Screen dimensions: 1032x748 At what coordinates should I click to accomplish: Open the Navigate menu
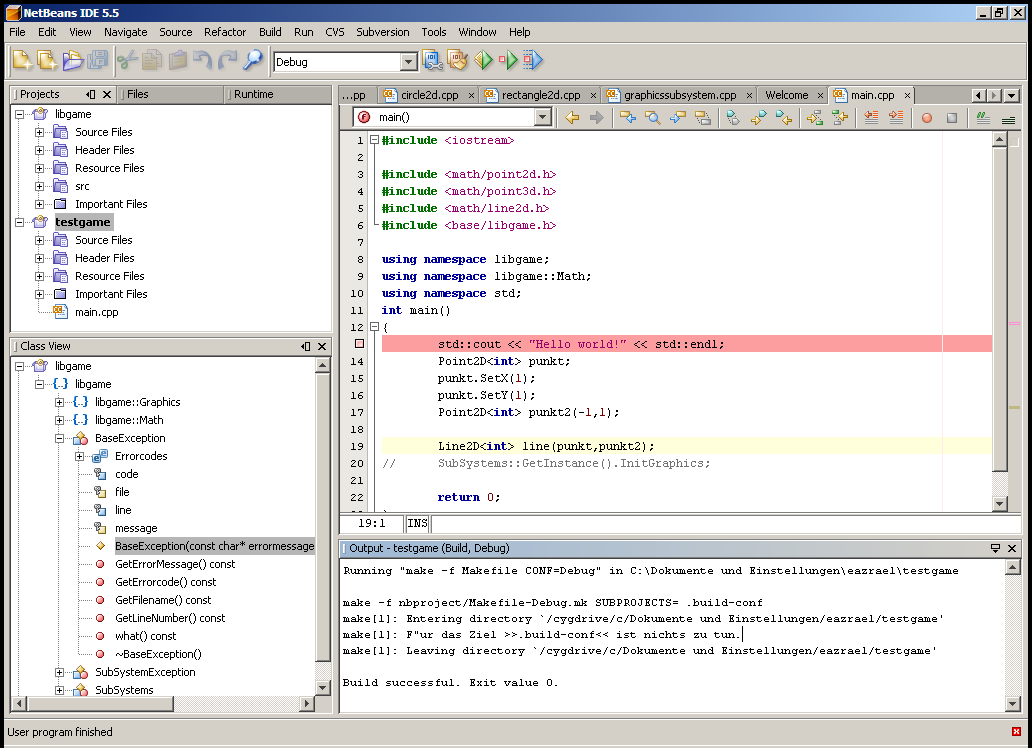tap(125, 32)
